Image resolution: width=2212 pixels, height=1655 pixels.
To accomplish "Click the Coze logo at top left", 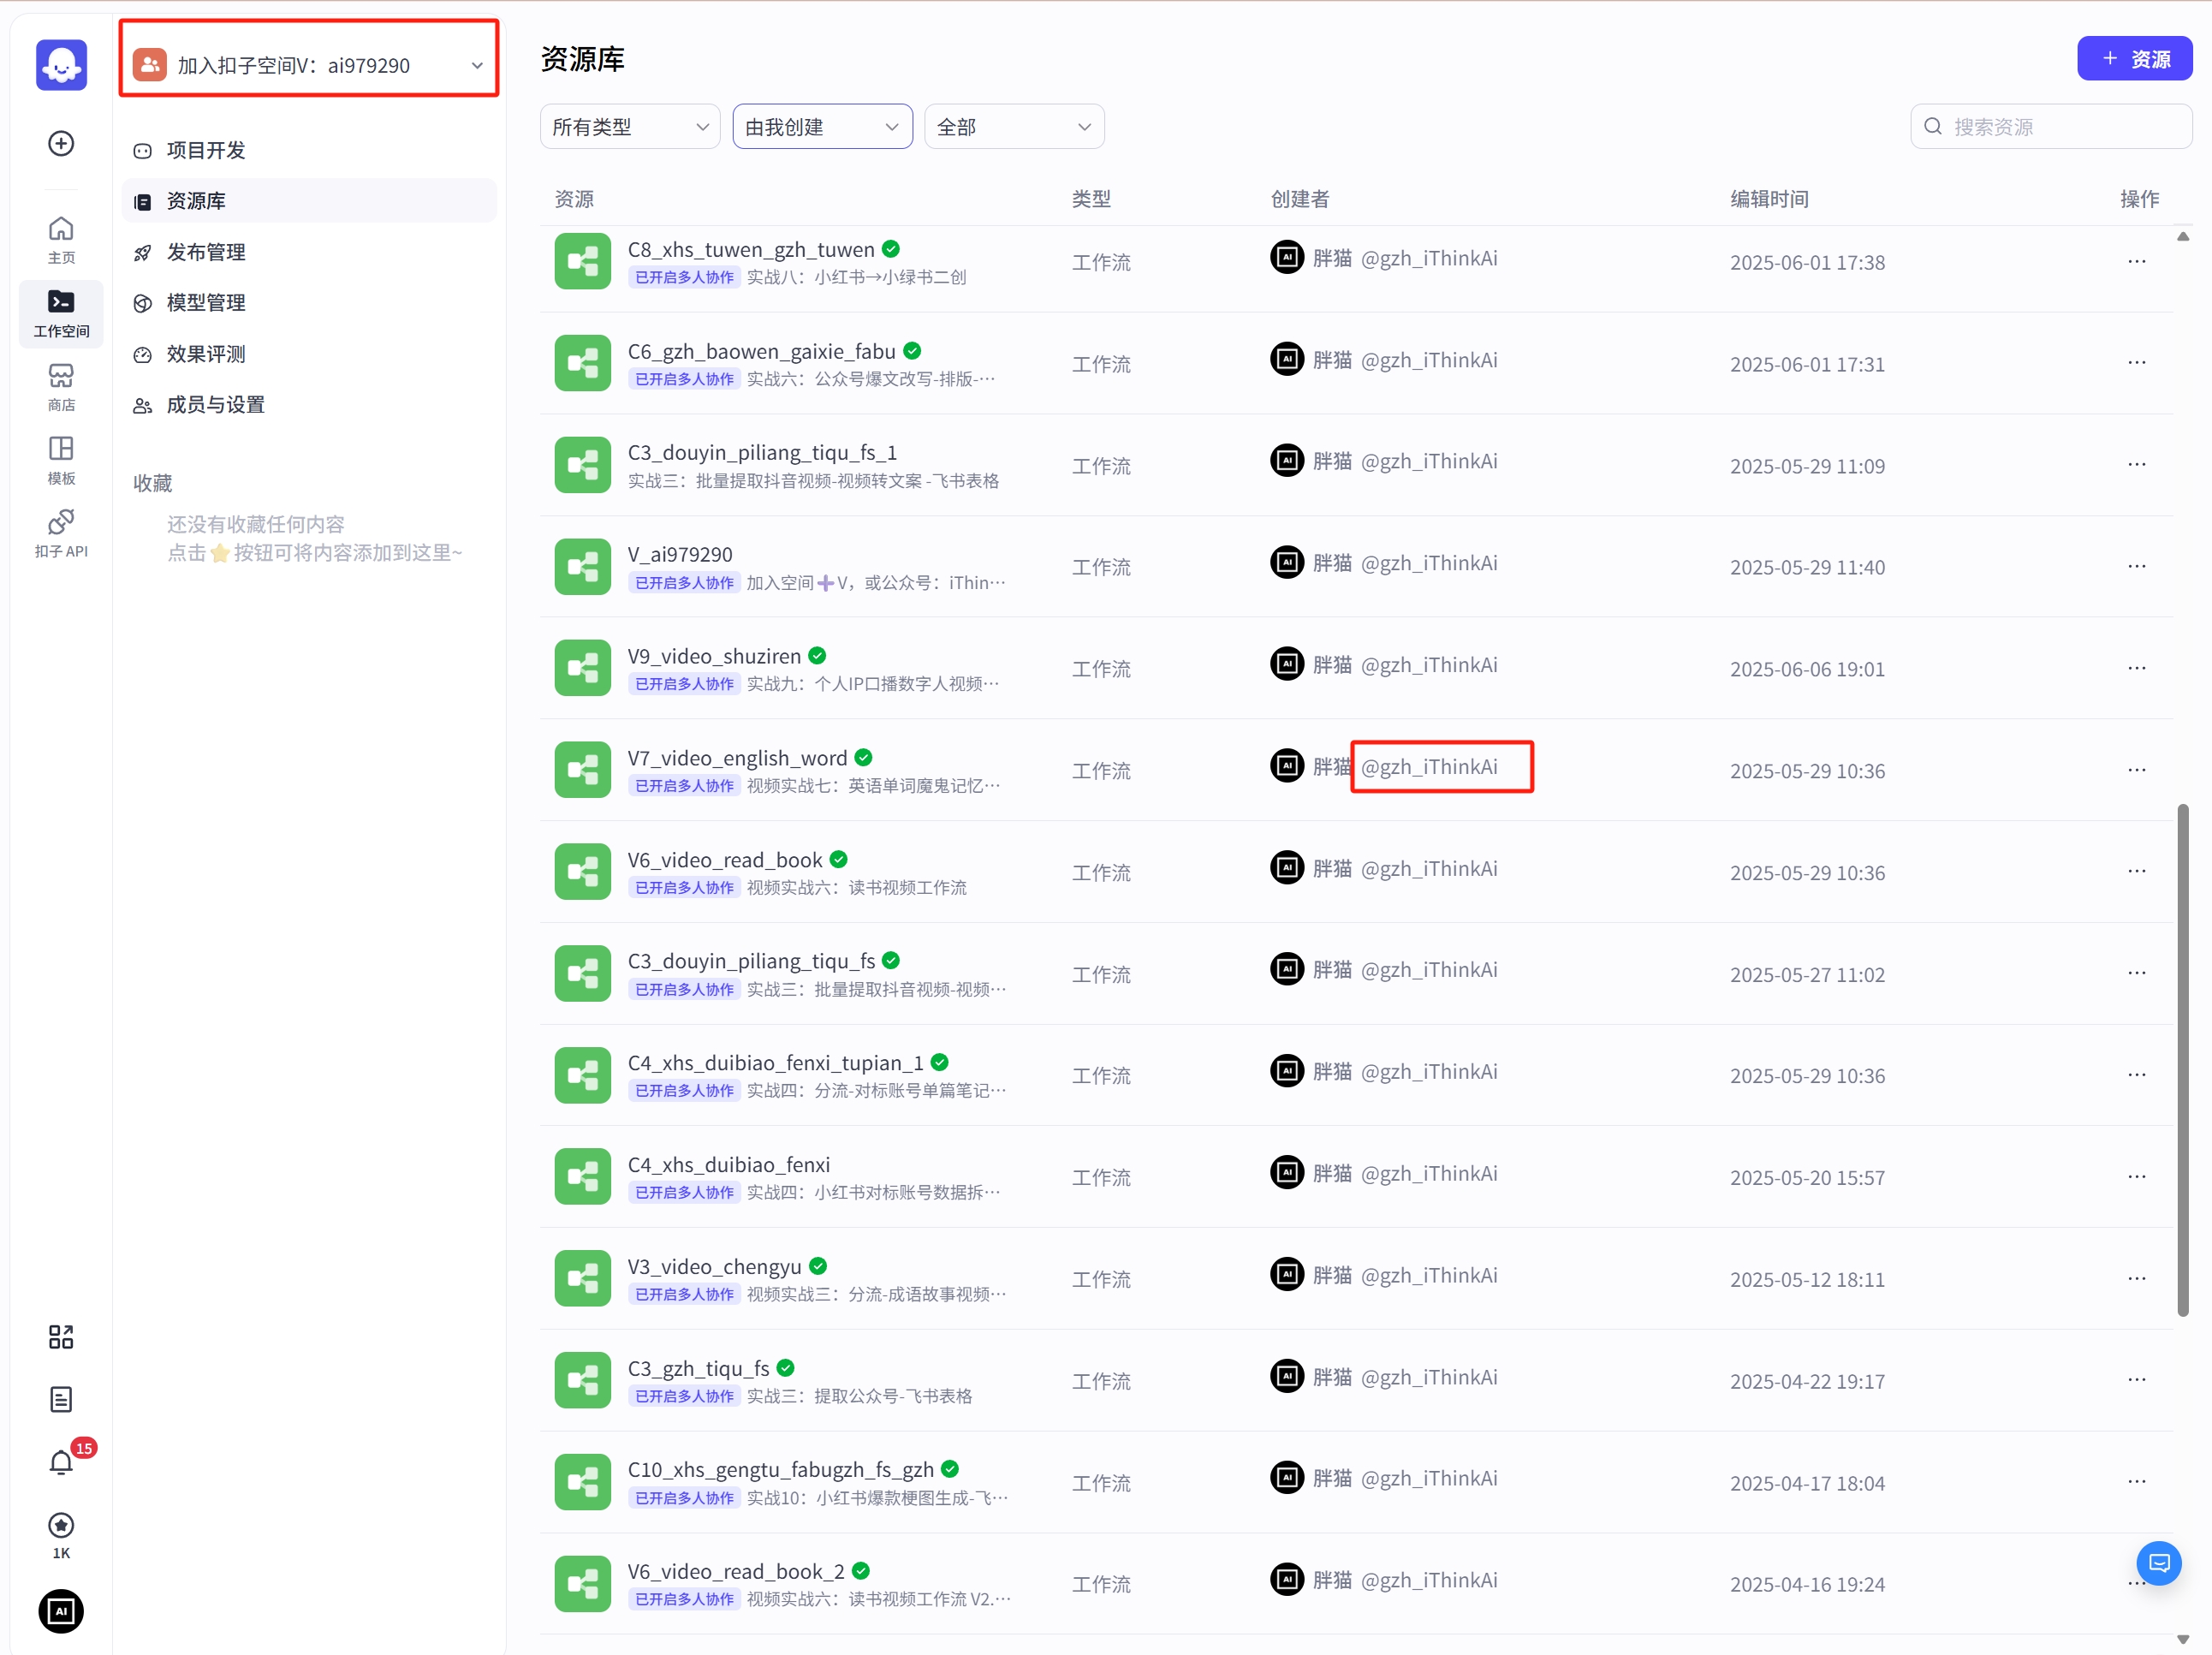I will coord(61,65).
